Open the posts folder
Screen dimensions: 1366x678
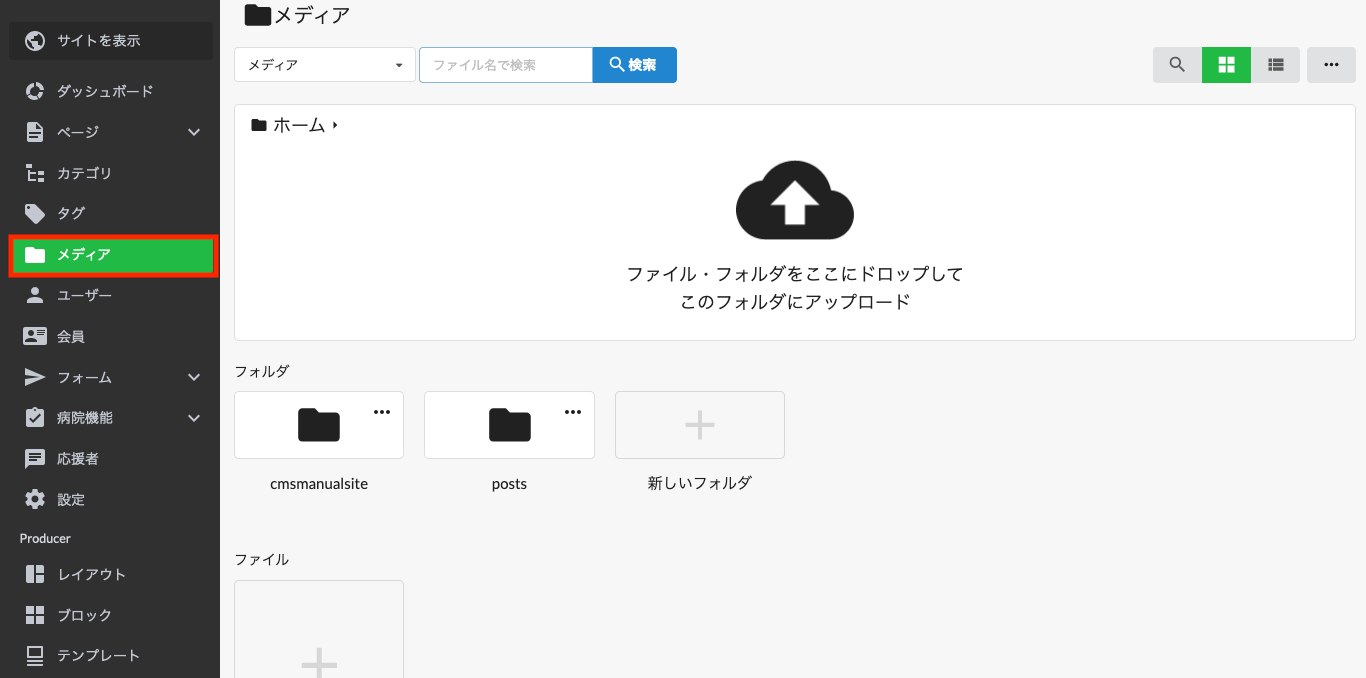pos(509,426)
